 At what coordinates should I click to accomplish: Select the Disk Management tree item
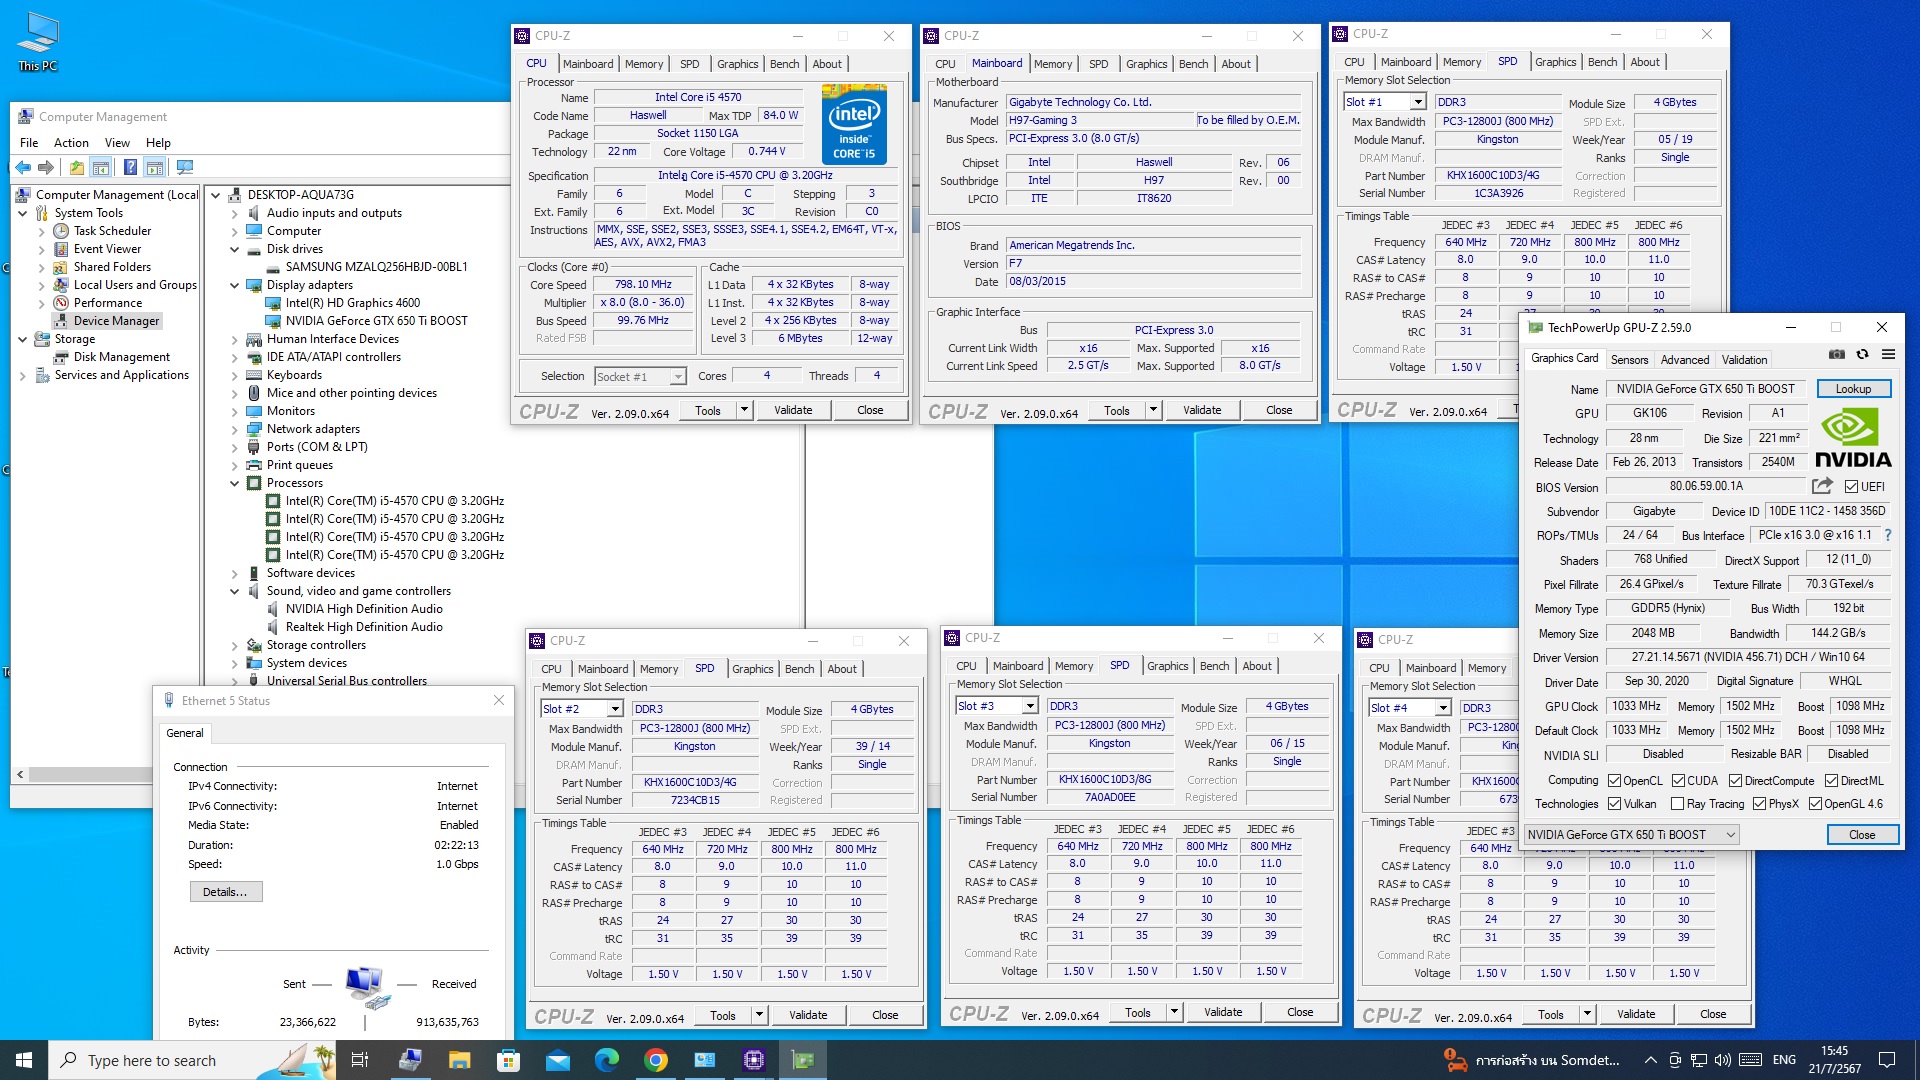121,357
